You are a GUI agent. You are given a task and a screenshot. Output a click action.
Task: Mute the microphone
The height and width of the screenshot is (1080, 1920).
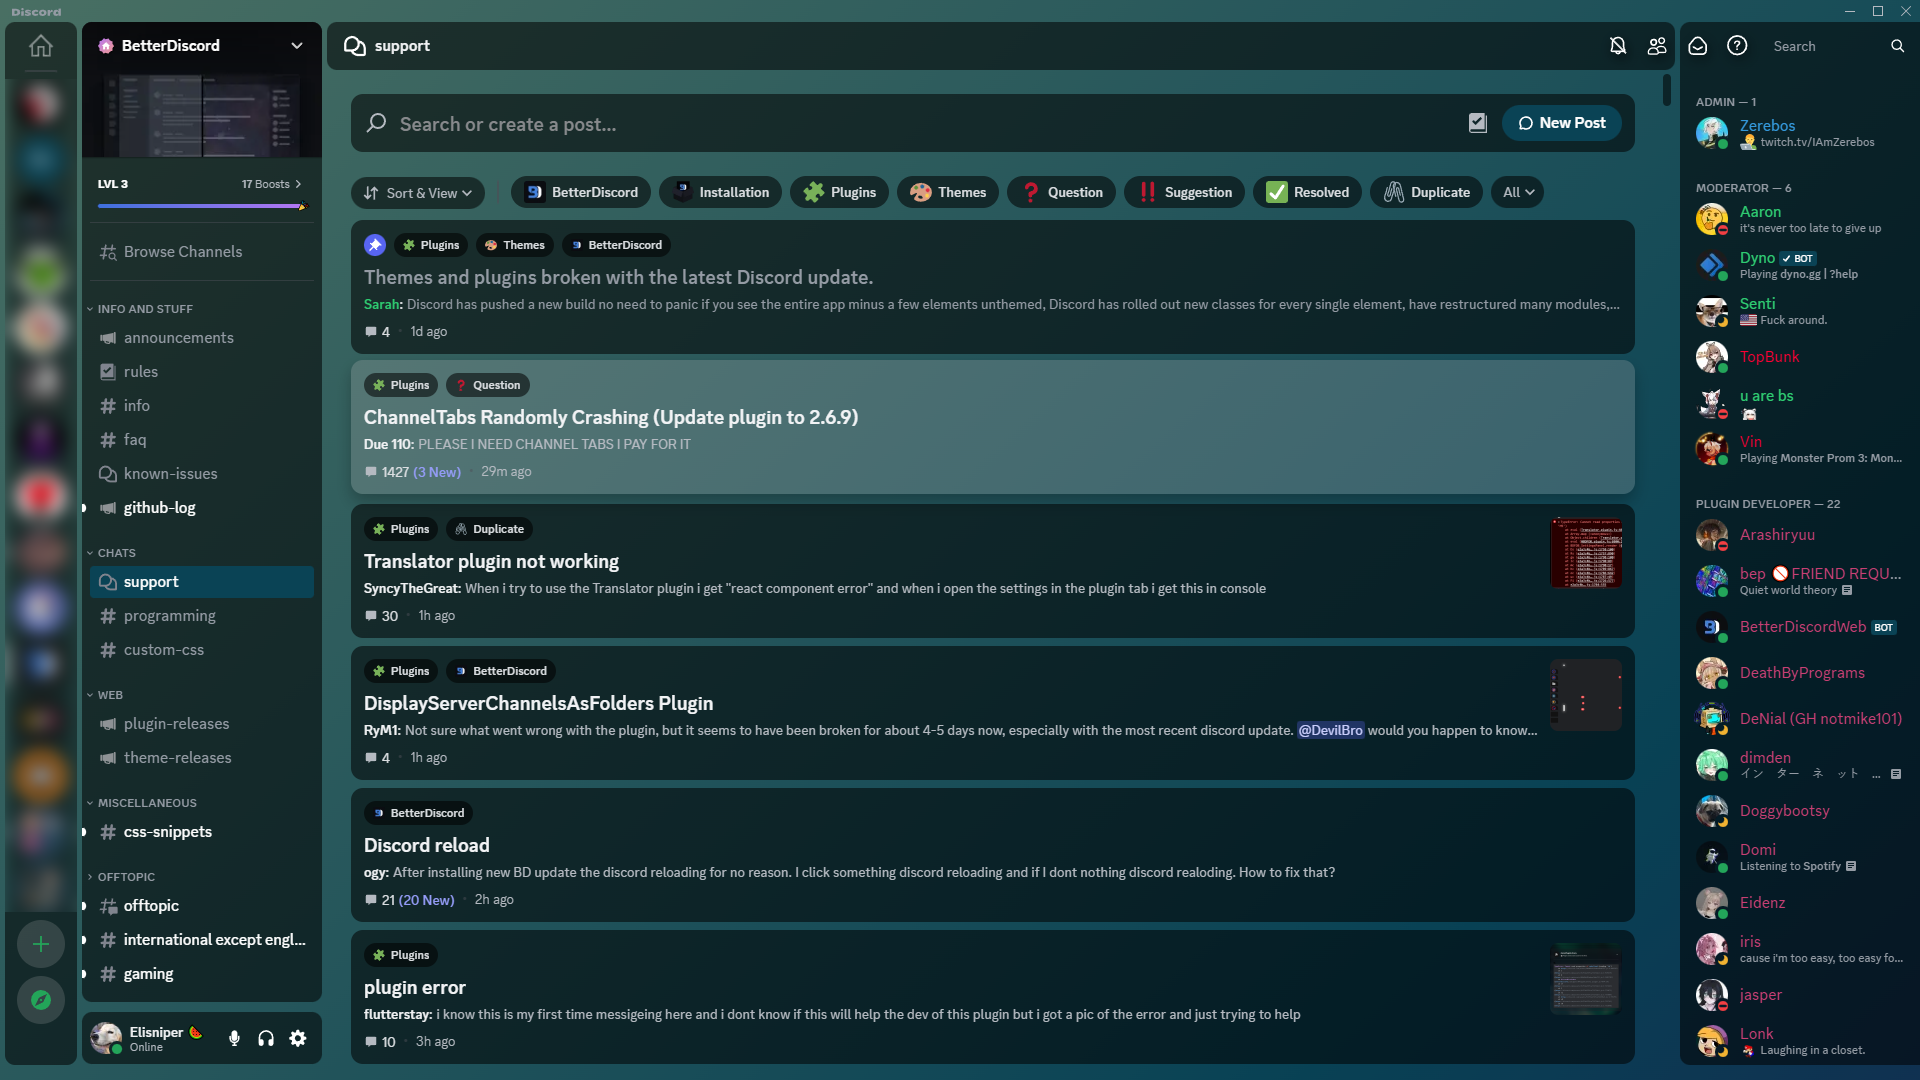point(234,1038)
